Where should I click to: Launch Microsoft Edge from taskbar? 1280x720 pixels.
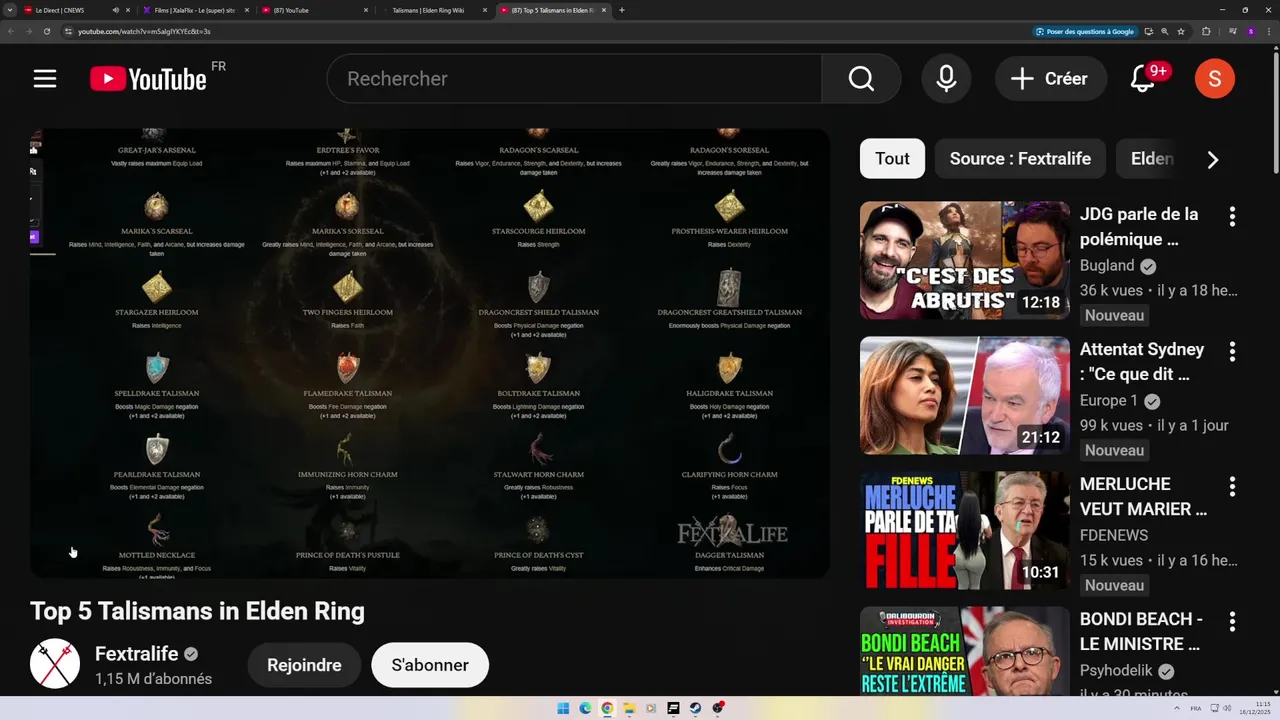pyautogui.click(x=585, y=708)
